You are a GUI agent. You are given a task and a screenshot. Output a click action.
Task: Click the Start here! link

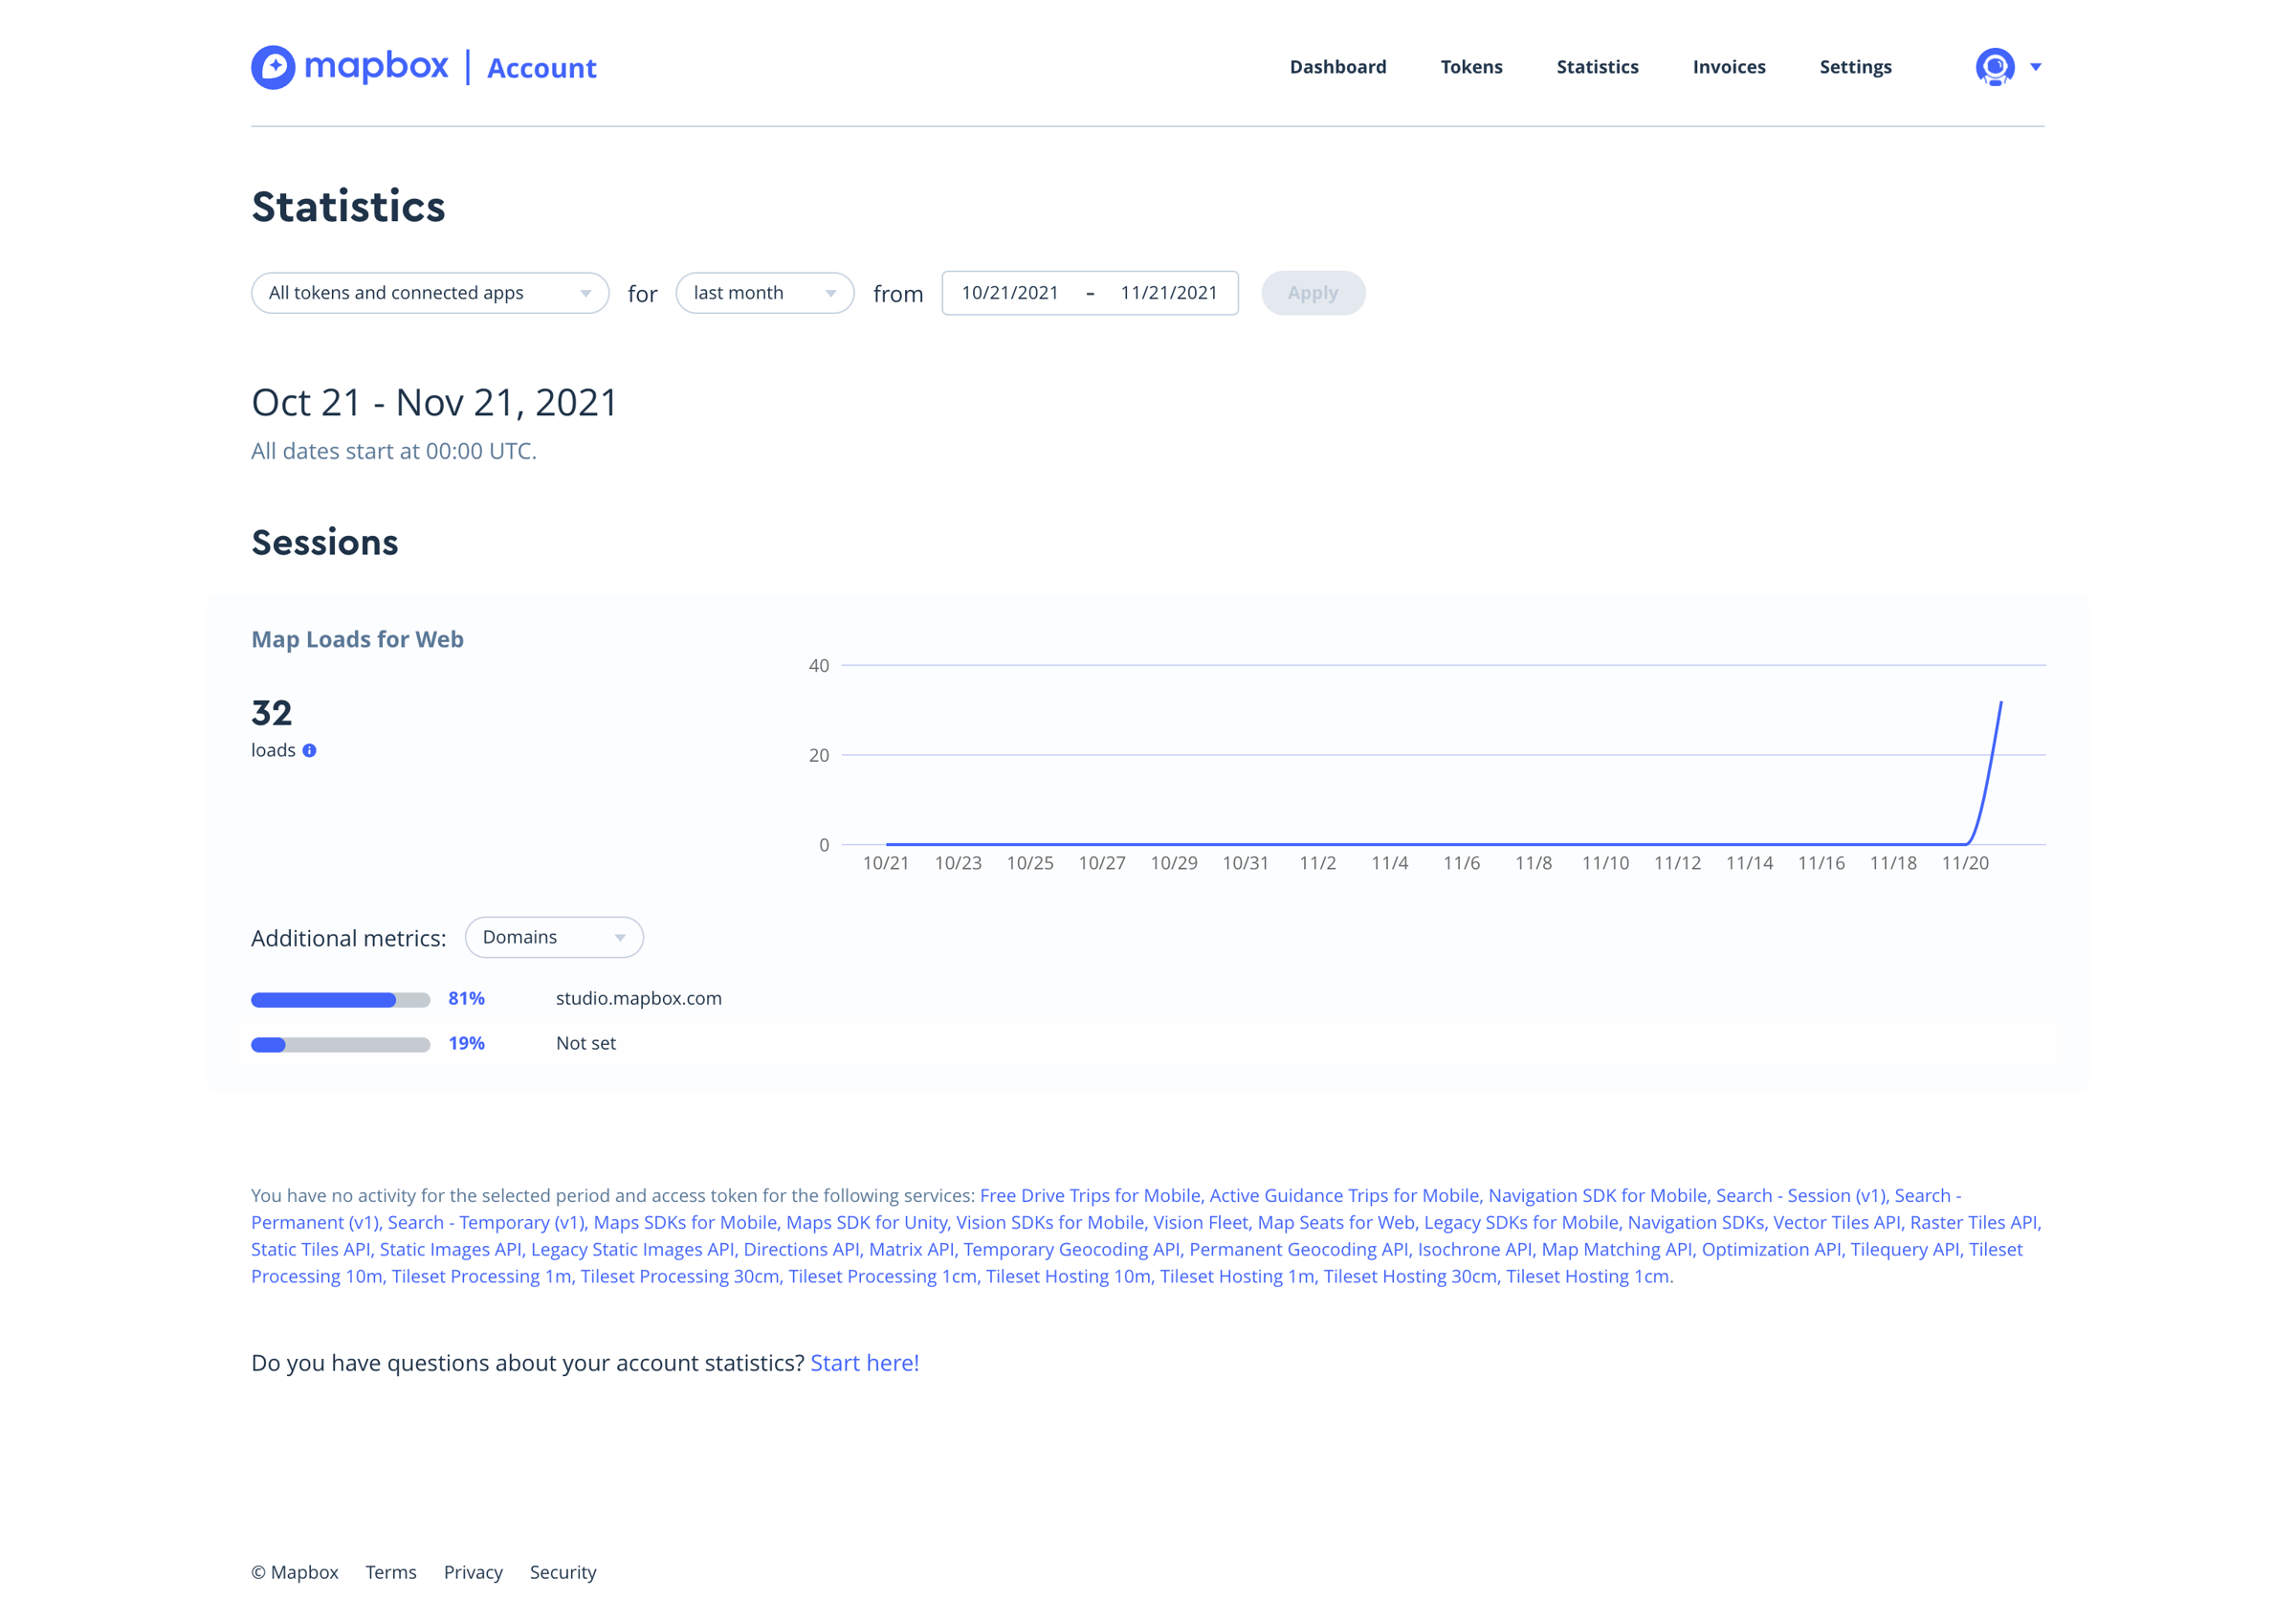click(864, 1363)
